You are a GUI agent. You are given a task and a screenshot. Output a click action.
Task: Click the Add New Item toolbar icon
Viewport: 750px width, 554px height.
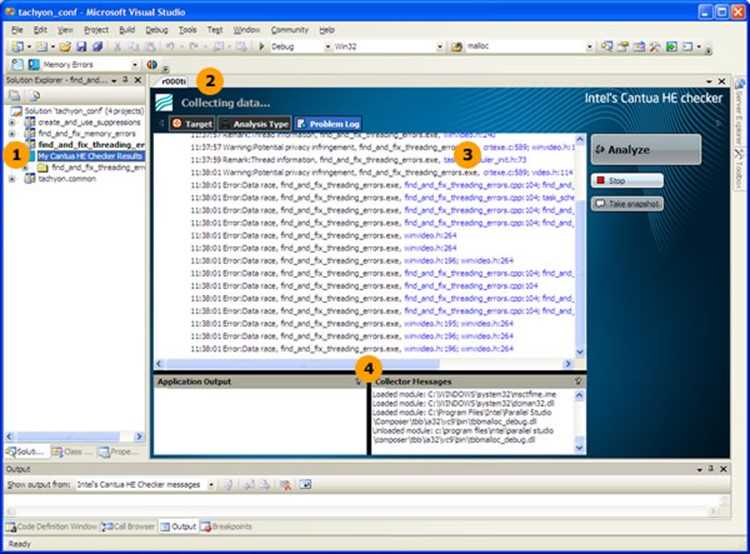pos(42,46)
